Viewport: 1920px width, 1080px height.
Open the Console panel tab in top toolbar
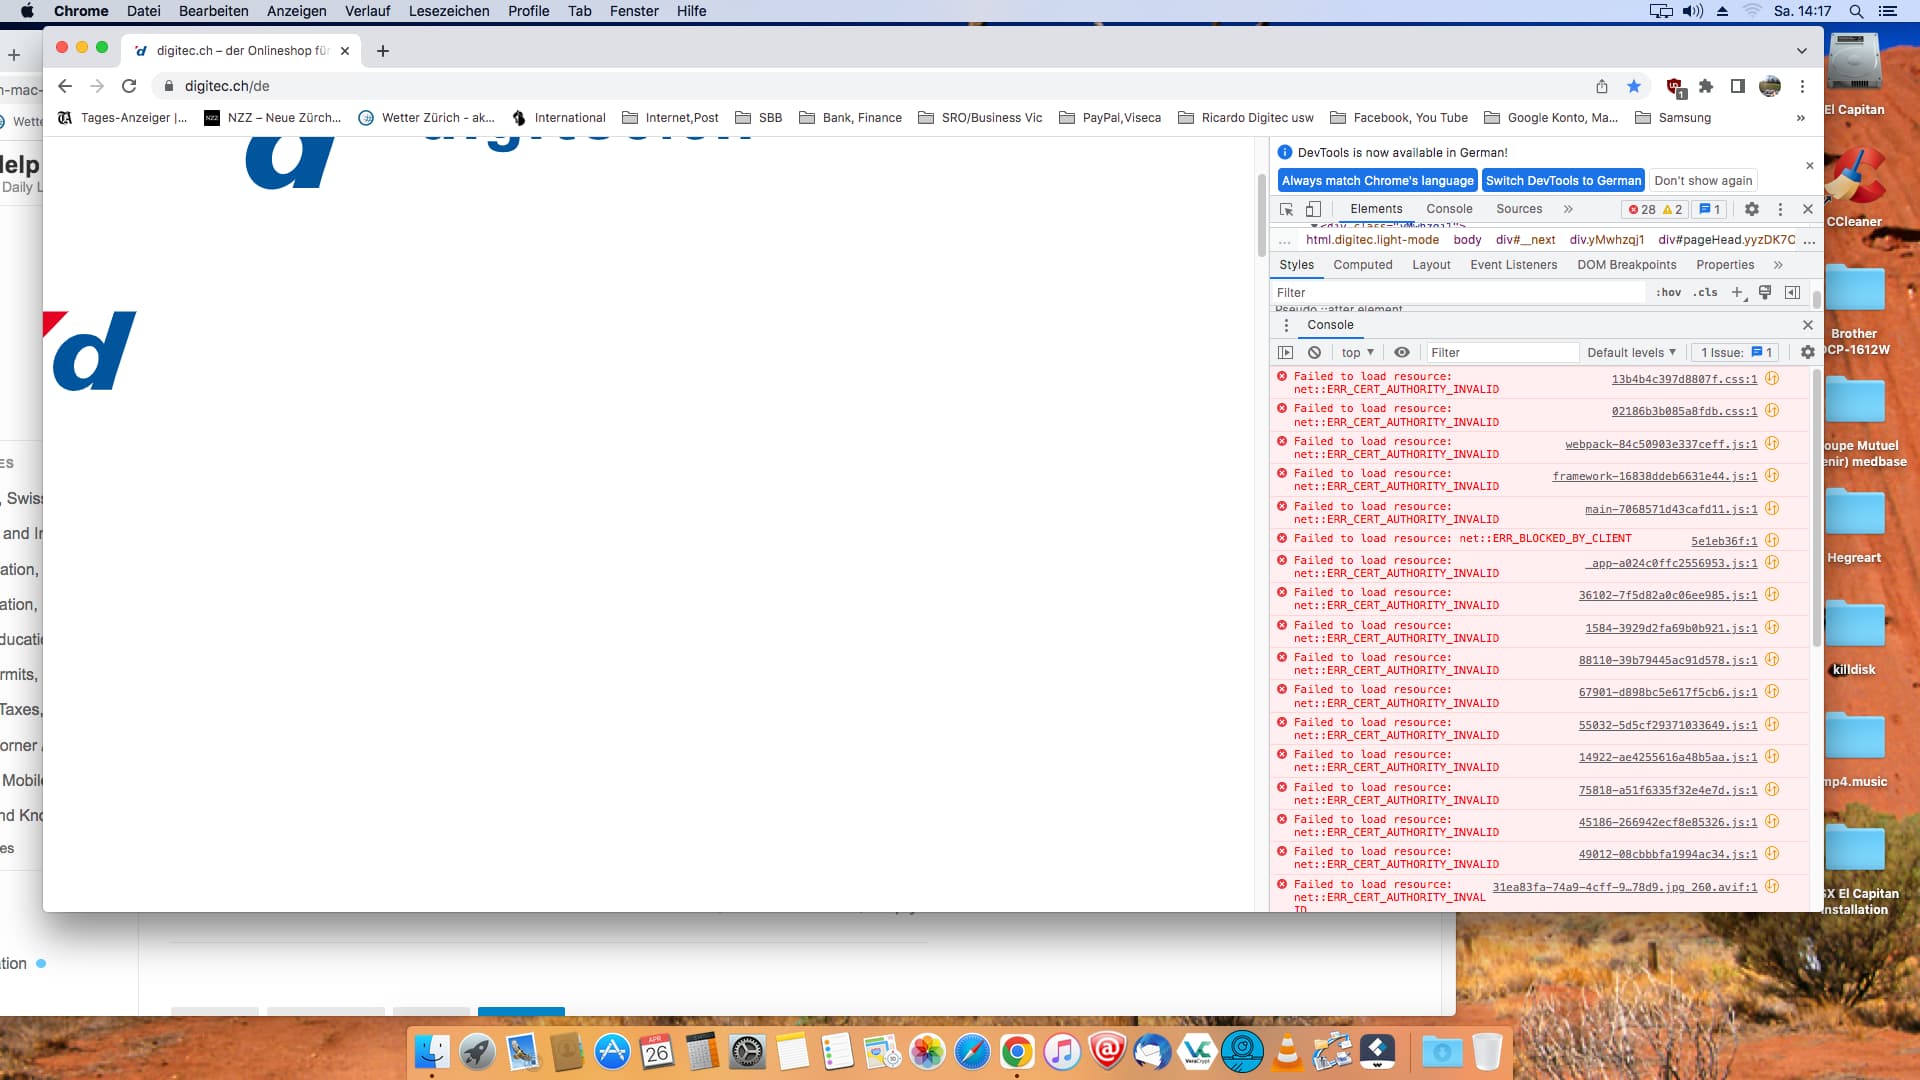1449,209
